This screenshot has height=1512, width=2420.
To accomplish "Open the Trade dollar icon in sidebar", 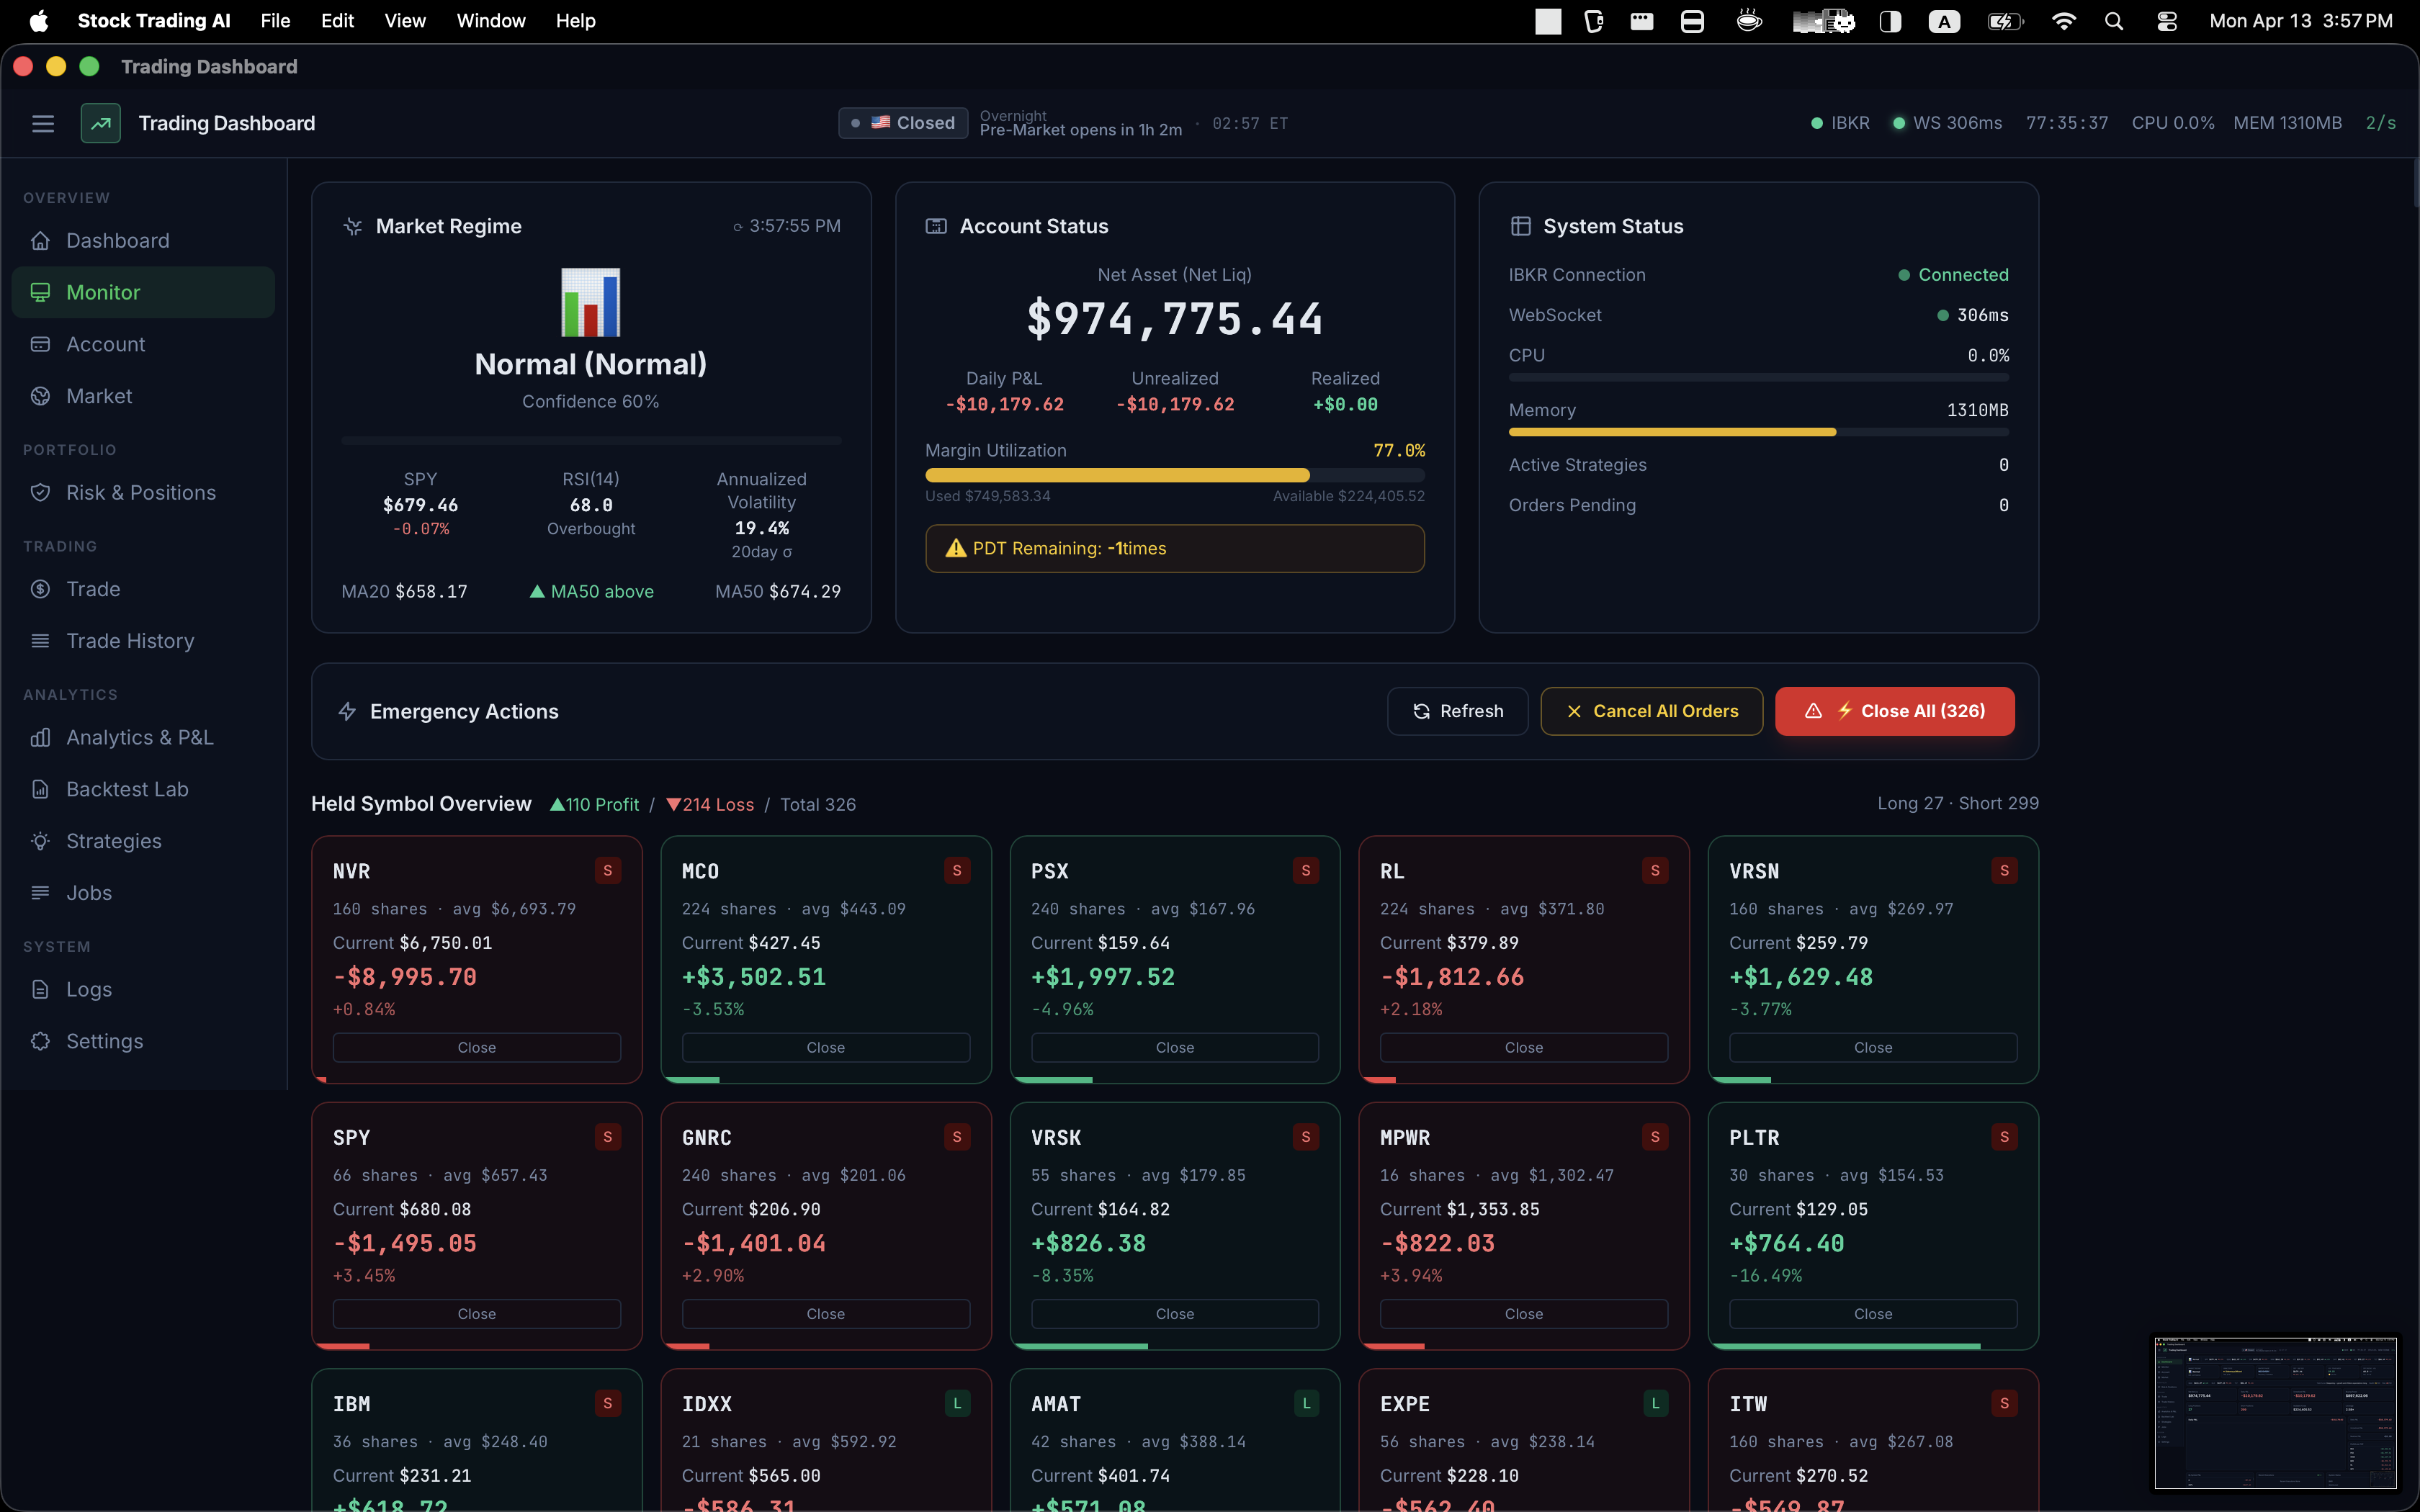I will [x=41, y=589].
